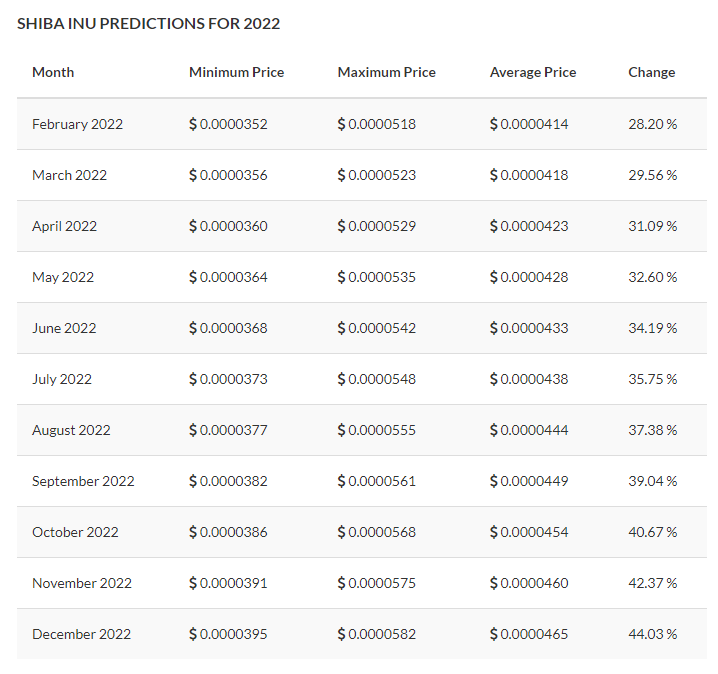Click minimum price $ 0.0000386

(x=228, y=532)
